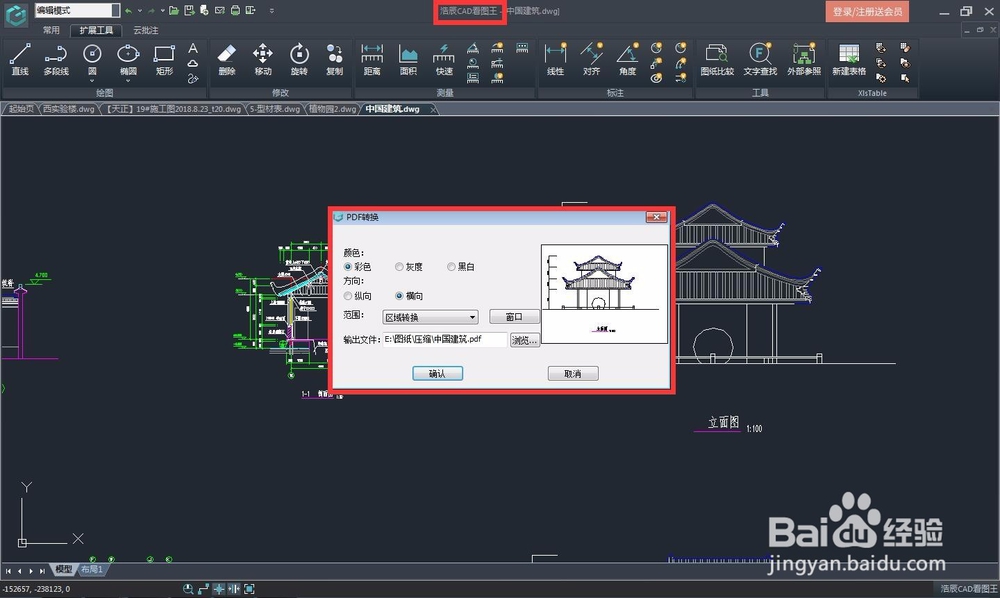1000x598 pixels.
Task: Click the 新建表格 new table icon
Action: point(849,60)
